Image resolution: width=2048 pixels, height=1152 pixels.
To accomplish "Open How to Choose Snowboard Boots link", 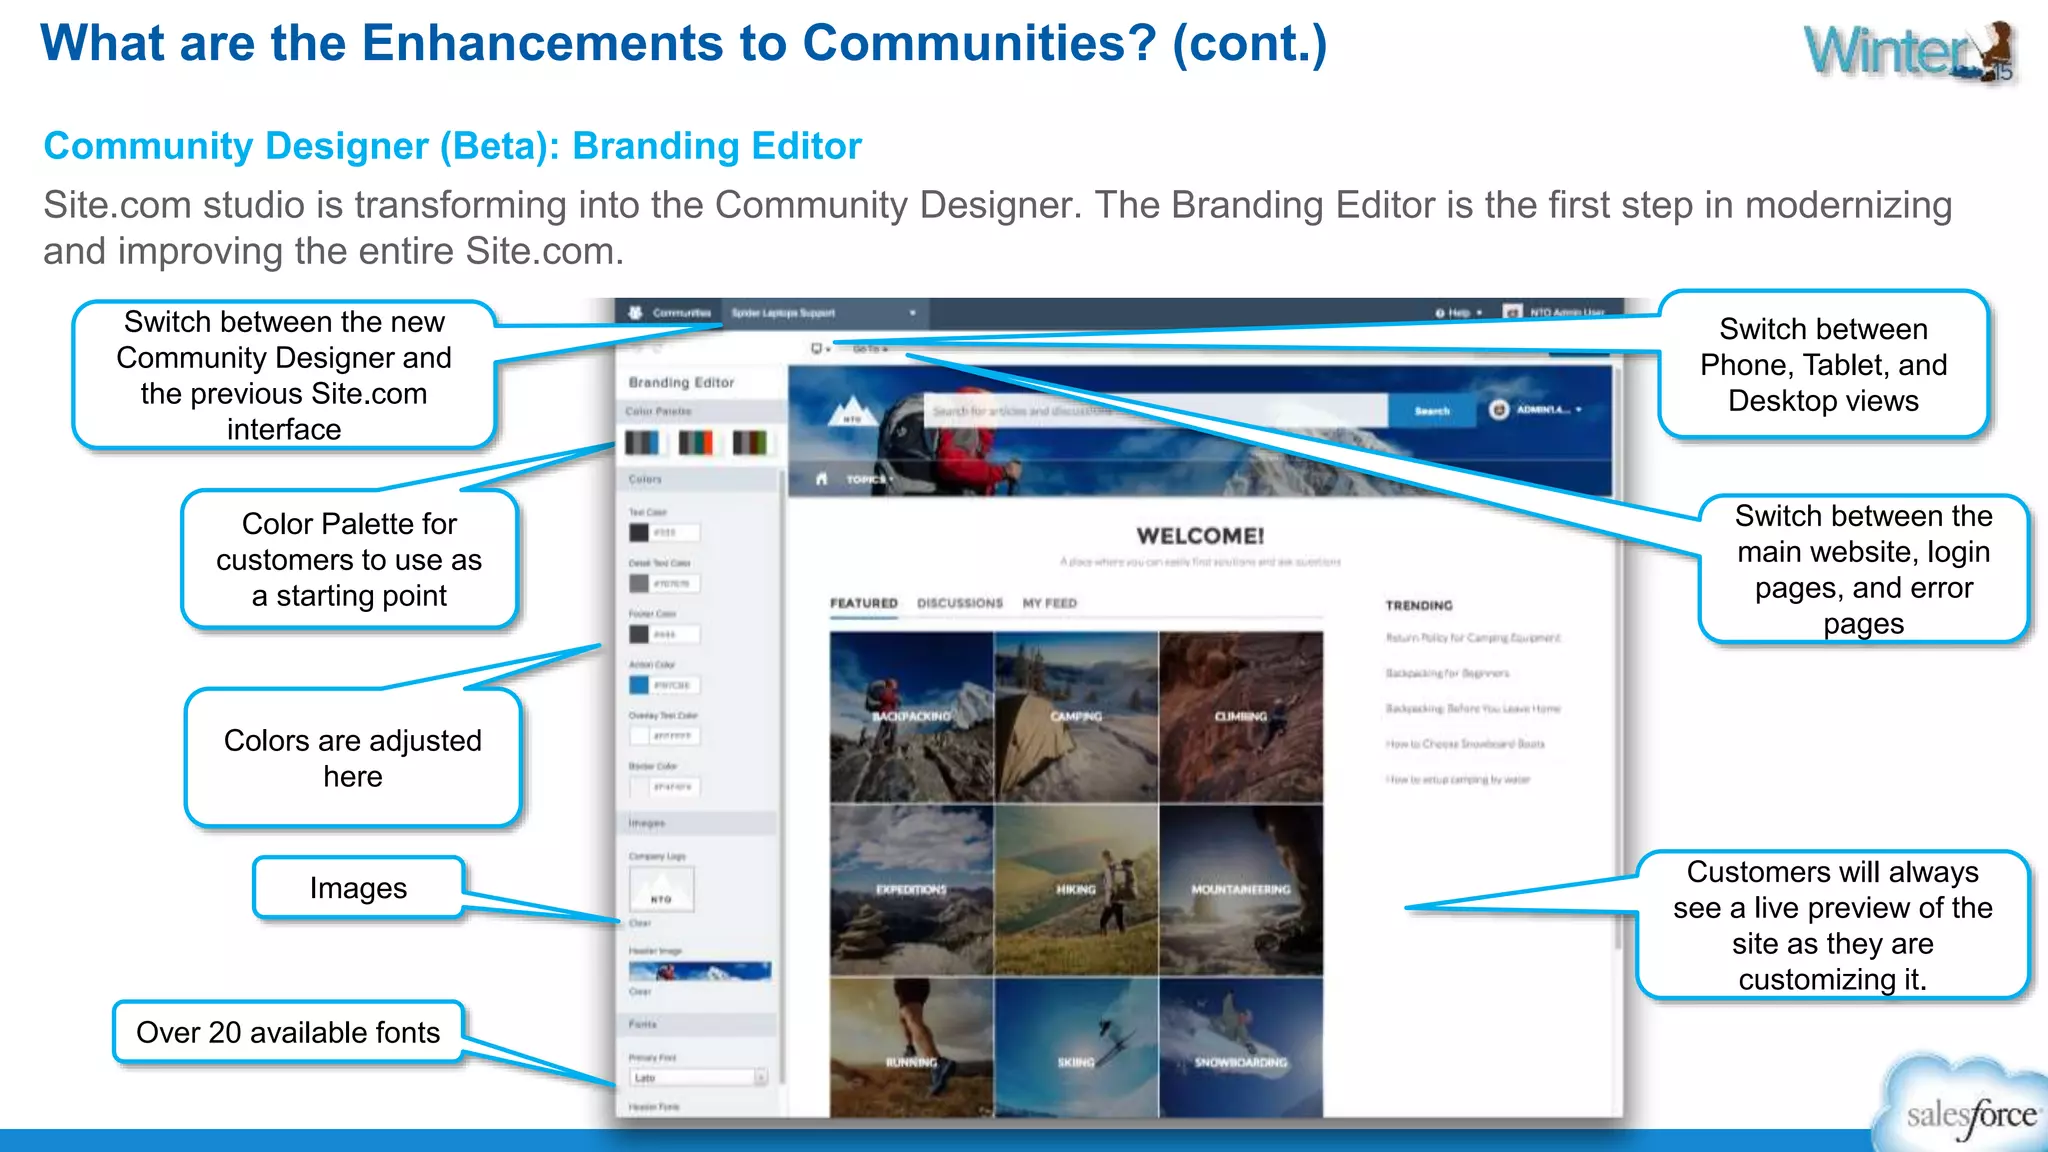I will (x=1465, y=744).
